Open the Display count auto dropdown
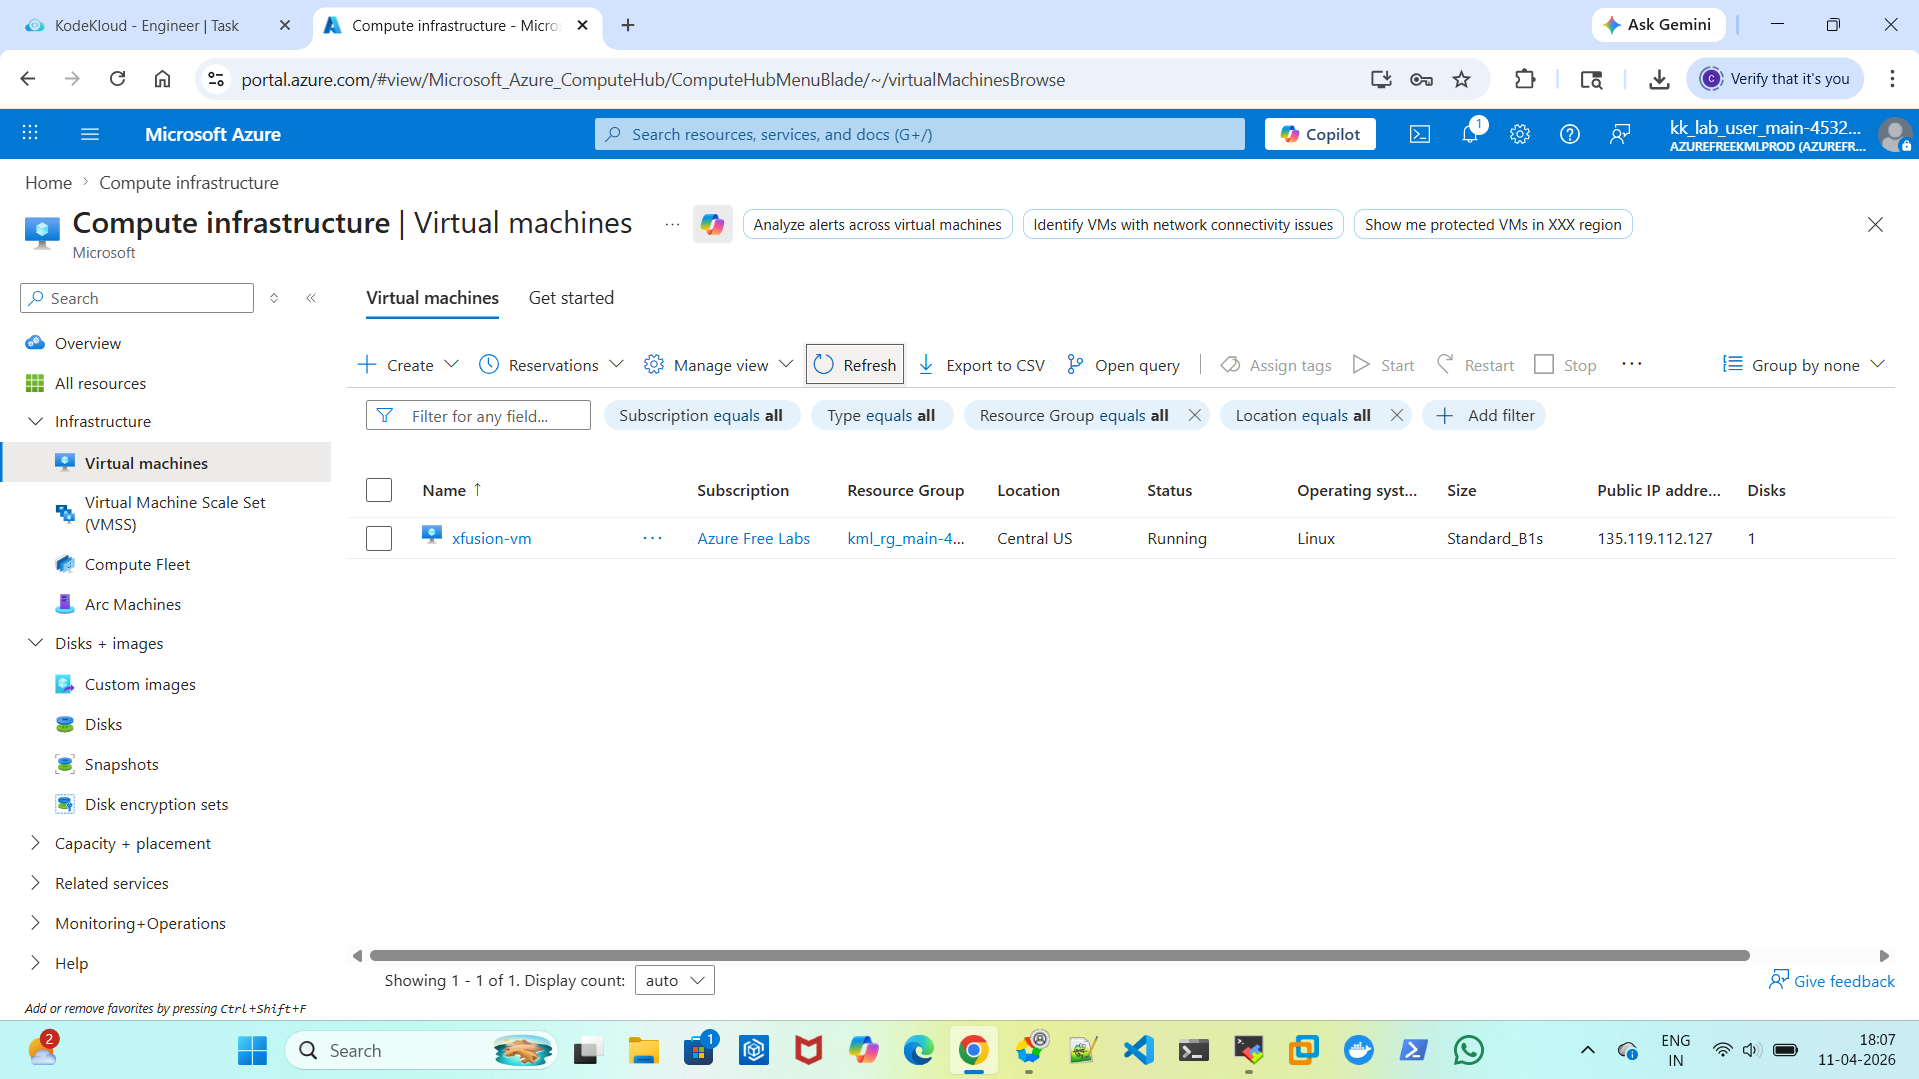The image size is (1919, 1079). [675, 981]
